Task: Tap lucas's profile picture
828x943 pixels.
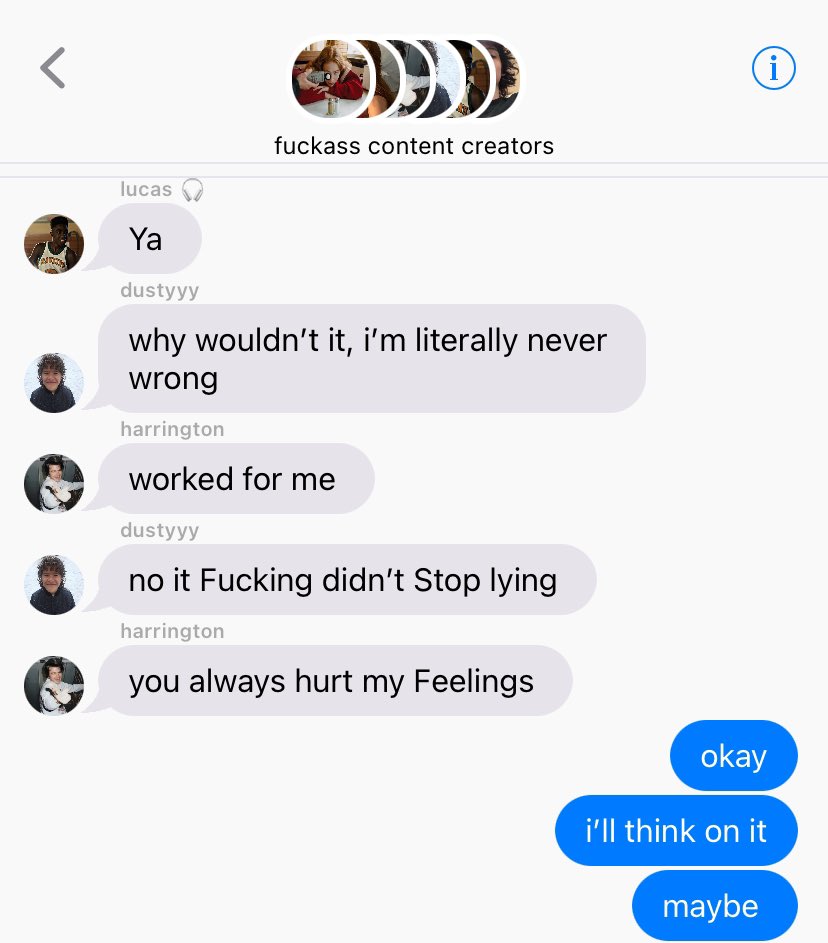Action: (x=54, y=244)
